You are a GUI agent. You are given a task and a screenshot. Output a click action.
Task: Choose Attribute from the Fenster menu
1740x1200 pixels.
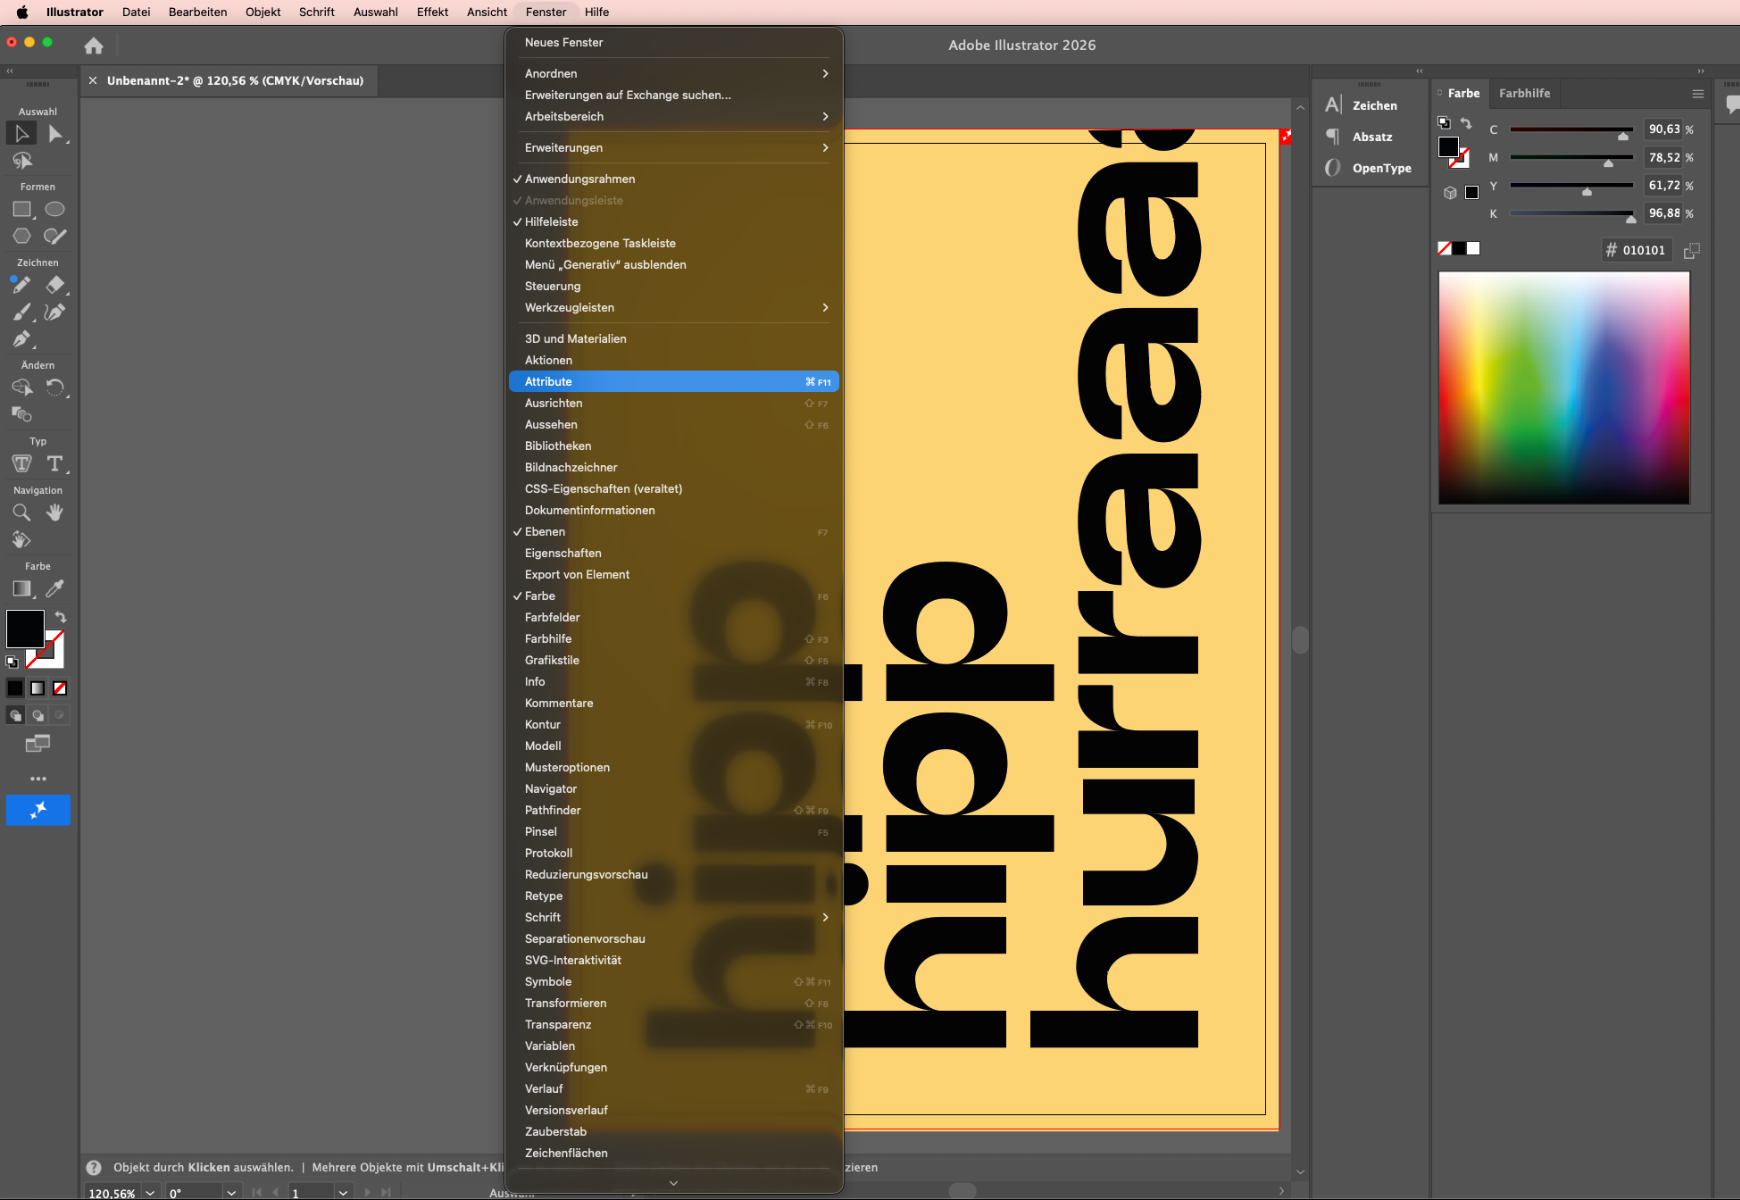pyautogui.click(x=674, y=382)
